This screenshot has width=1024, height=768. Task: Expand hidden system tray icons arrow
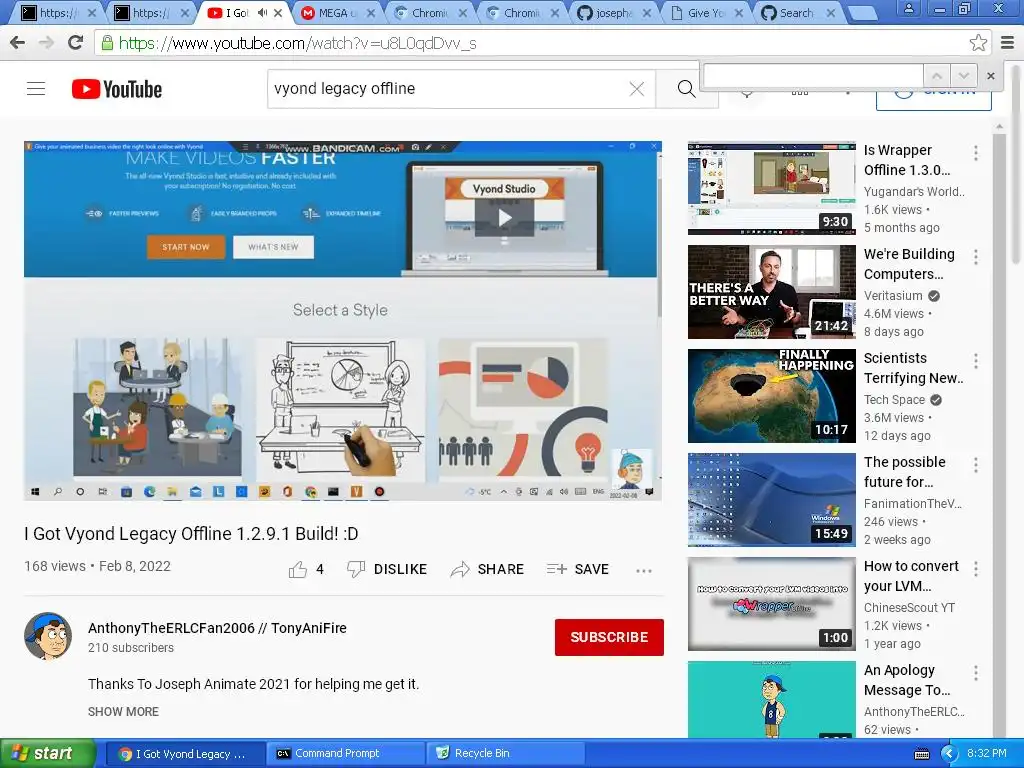[x=949, y=754]
